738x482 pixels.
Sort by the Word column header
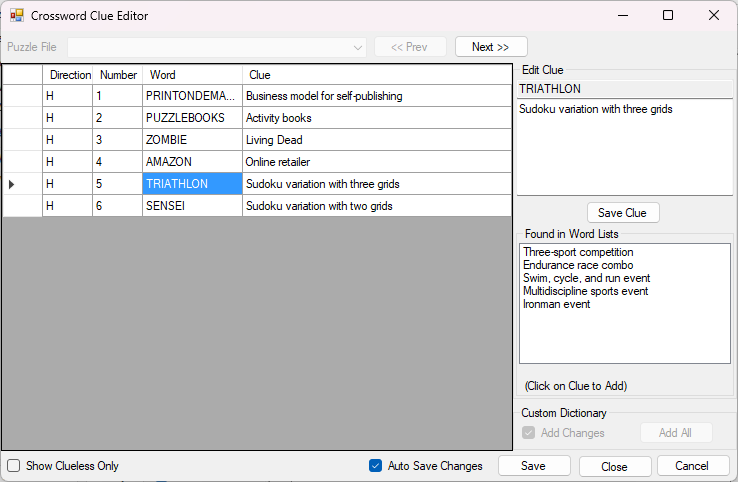192,75
